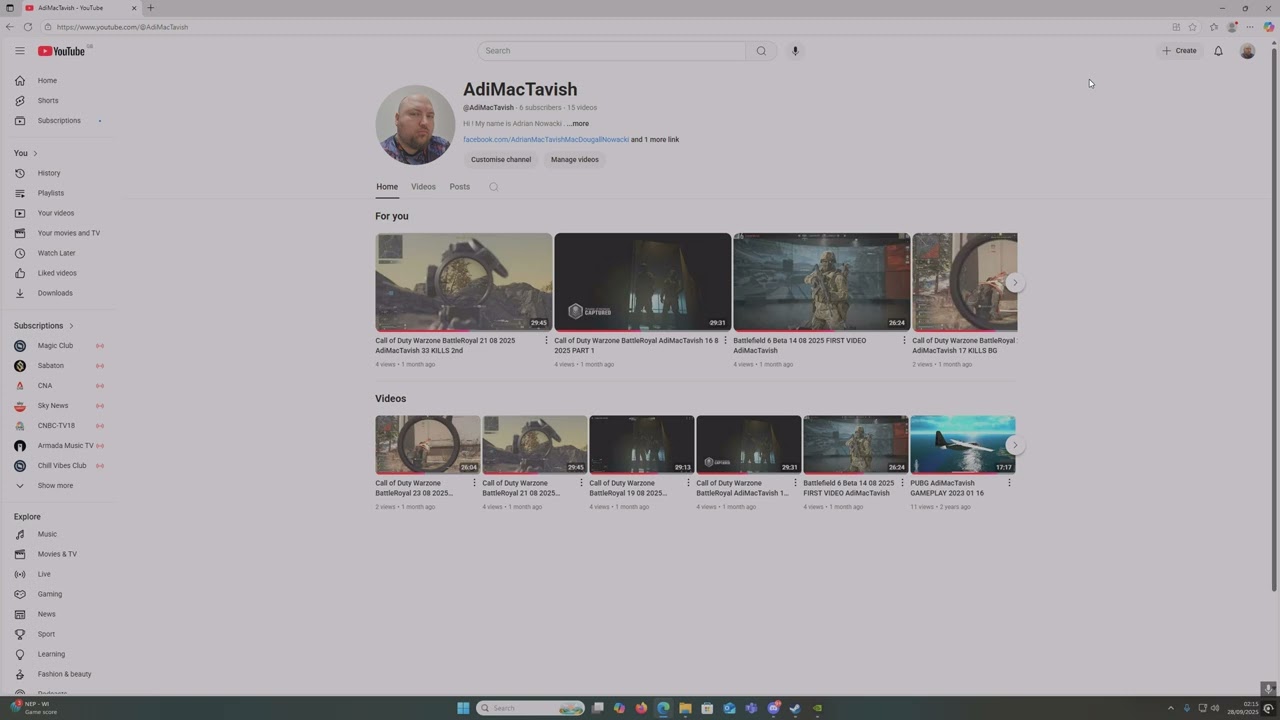Viewport: 1280px width, 720px height.
Task: Open the Edge favorites list icon
Action: [1214, 27]
